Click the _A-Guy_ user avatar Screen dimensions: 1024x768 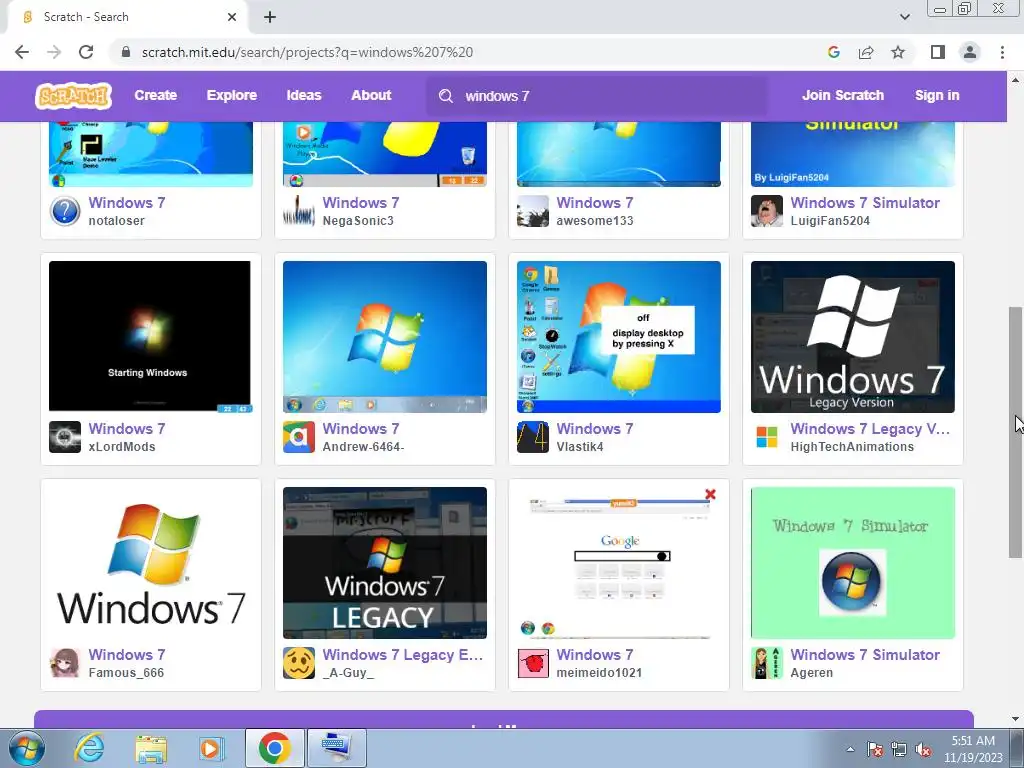[299, 663]
